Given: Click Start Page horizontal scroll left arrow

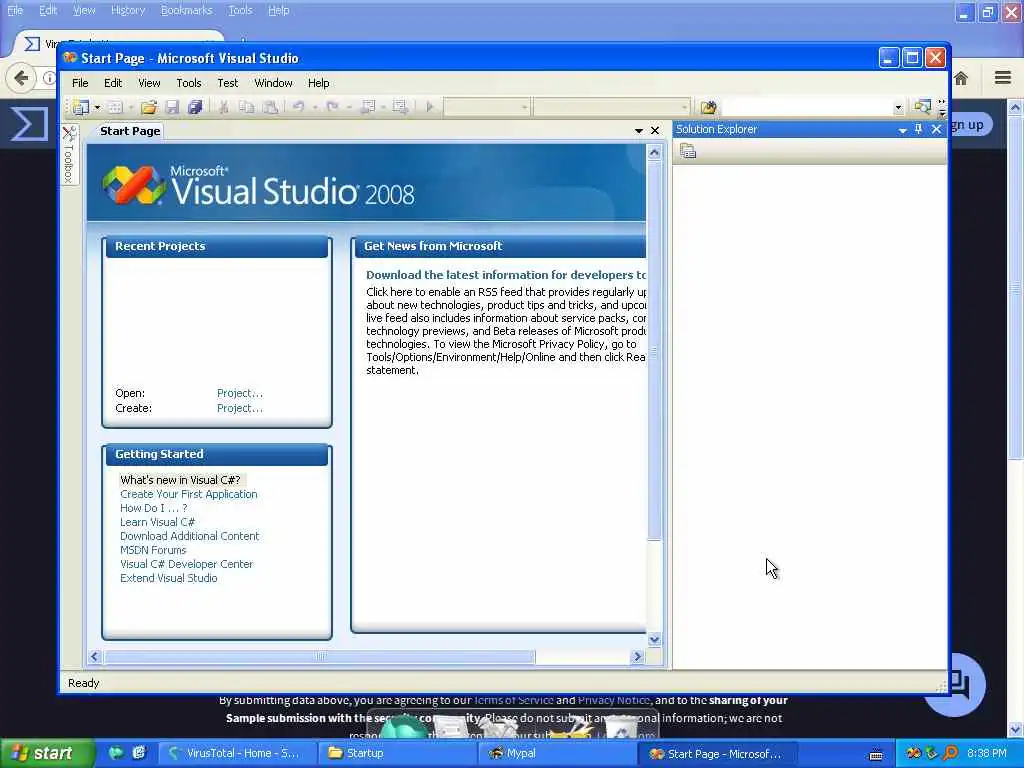Looking at the screenshot, I should tap(95, 656).
